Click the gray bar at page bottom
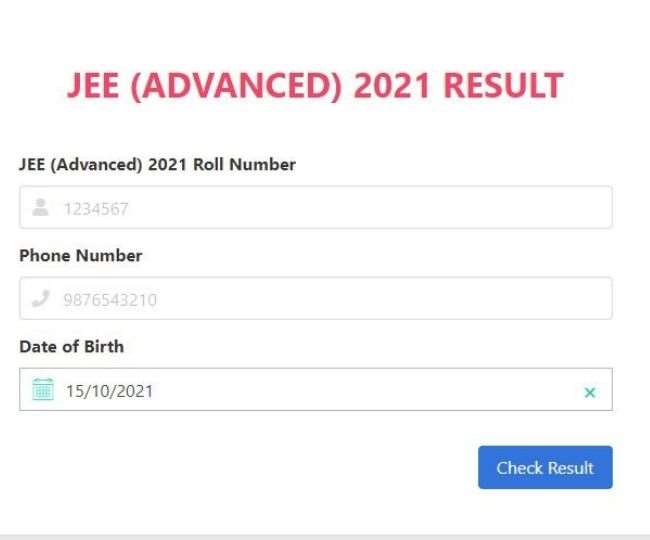The width and height of the screenshot is (650, 540). pyautogui.click(x=325, y=537)
